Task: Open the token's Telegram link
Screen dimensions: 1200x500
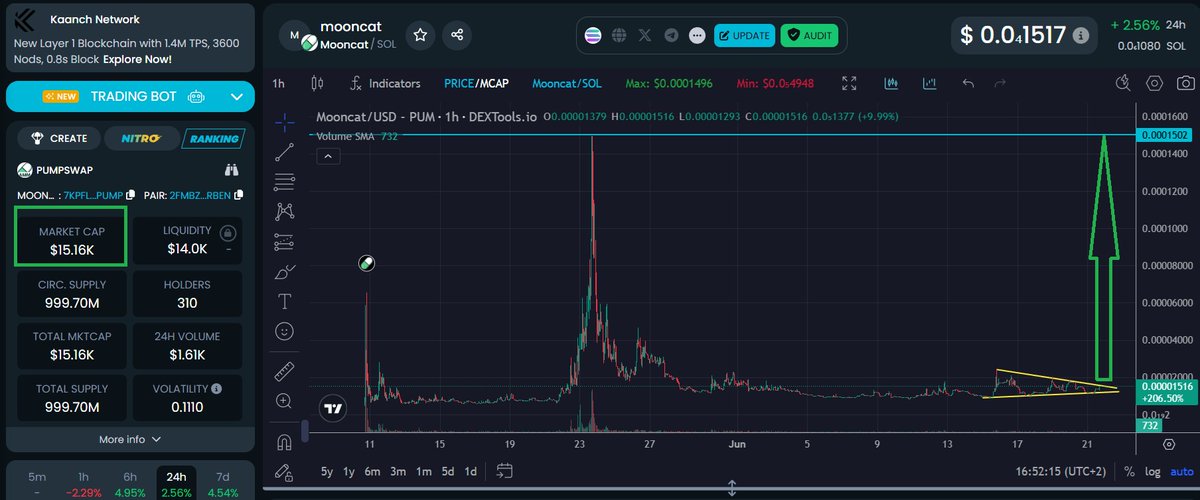Action: 671,35
